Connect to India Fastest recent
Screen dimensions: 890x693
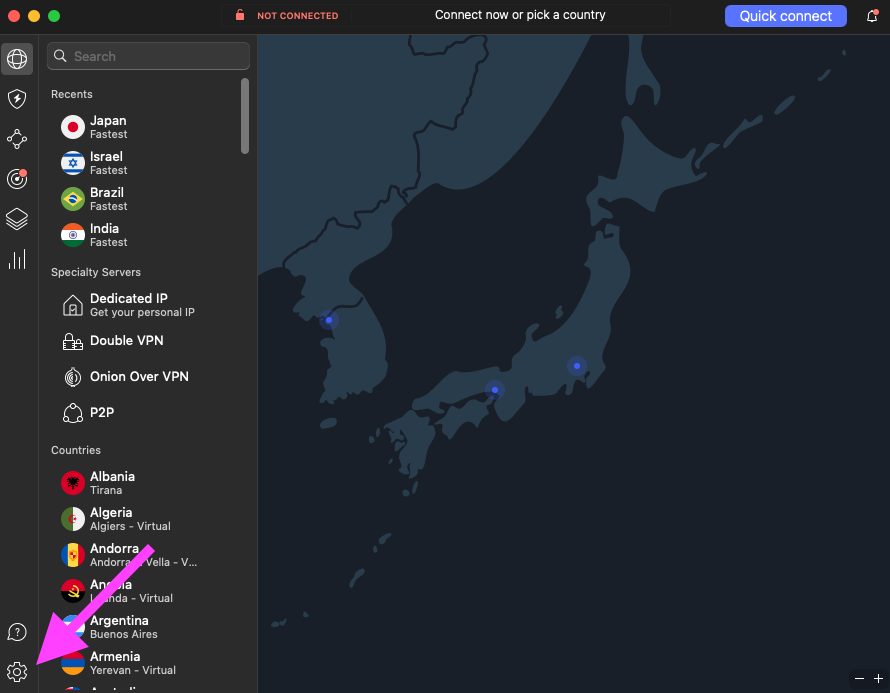[x=146, y=235]
